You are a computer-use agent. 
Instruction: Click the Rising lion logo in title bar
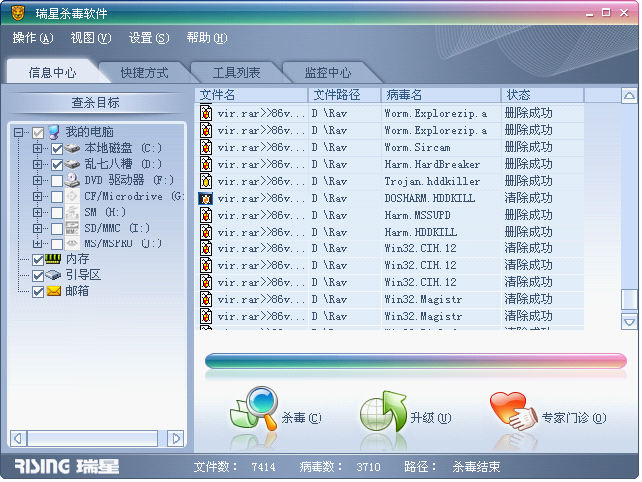click(x=18, y=13)
